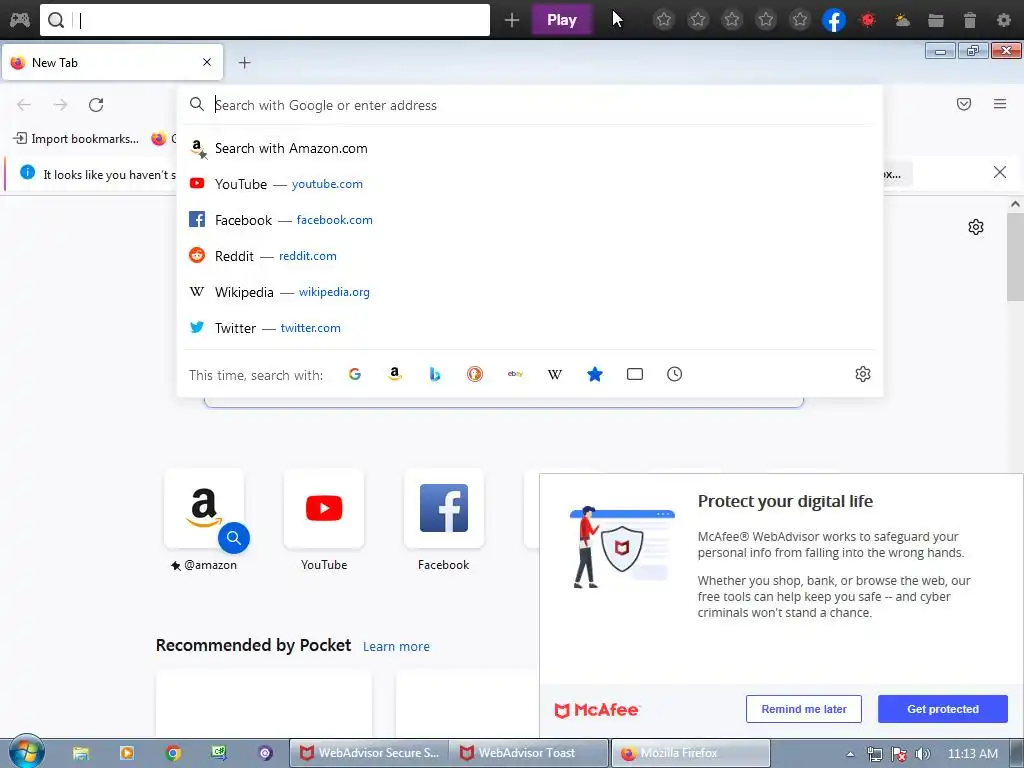The height and width of the screenshot is (768, 1024).
Task: Close the New Tab tab
Action: pos(207,62)
